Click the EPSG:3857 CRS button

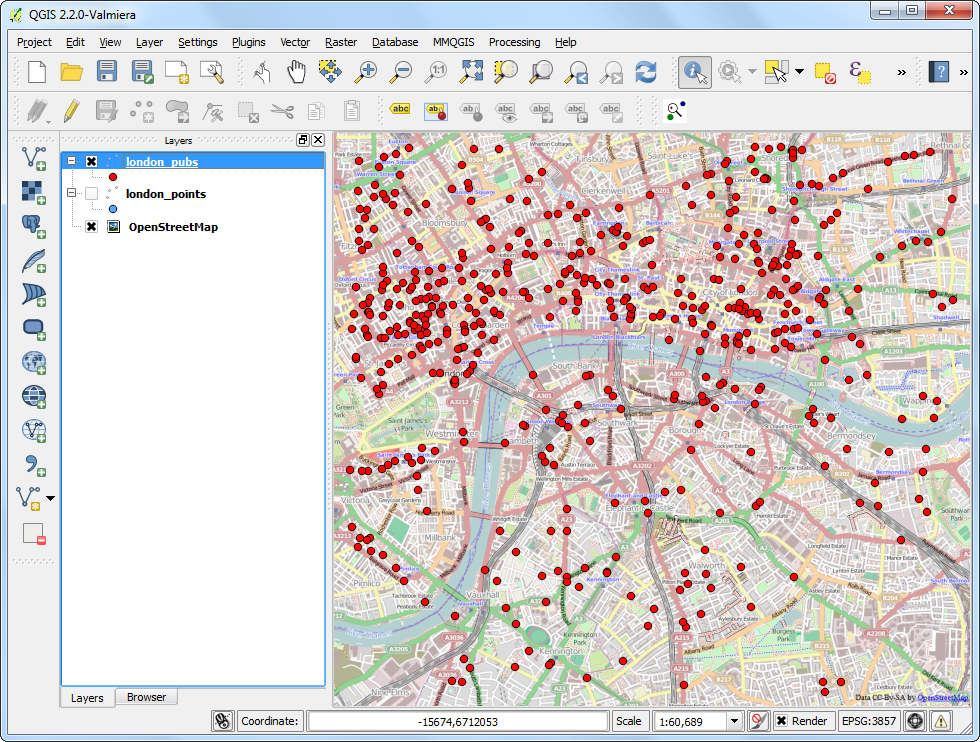(x=869, y=721)
